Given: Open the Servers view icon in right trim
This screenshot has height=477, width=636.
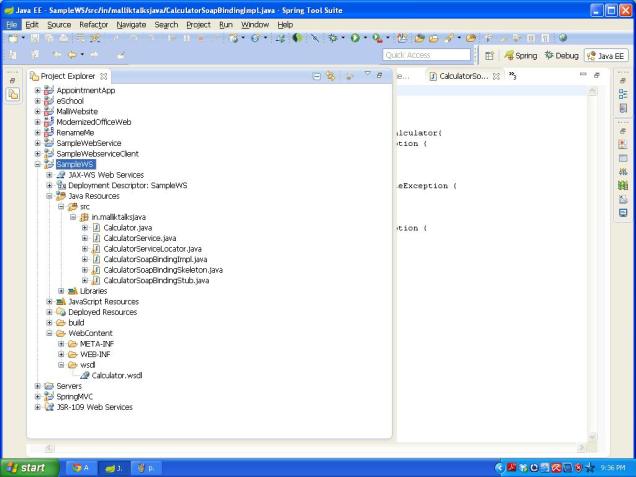Looking at the screenshot, I should (623, 172).
